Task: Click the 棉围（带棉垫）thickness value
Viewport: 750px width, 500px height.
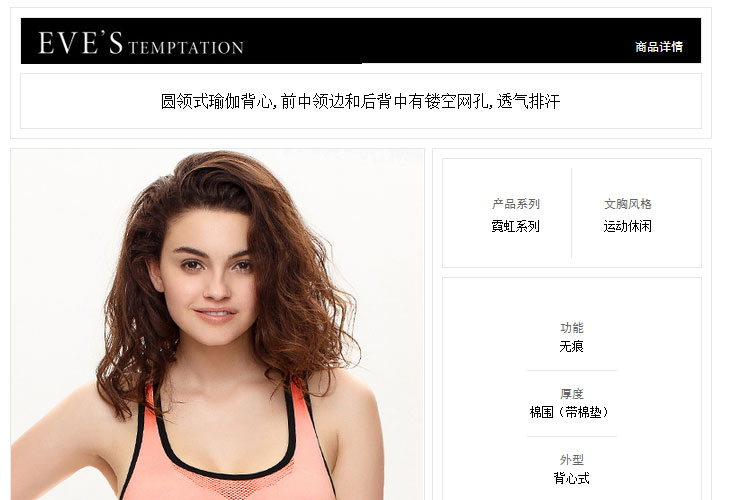Action: pyautogui.click(x=569, y=412)
